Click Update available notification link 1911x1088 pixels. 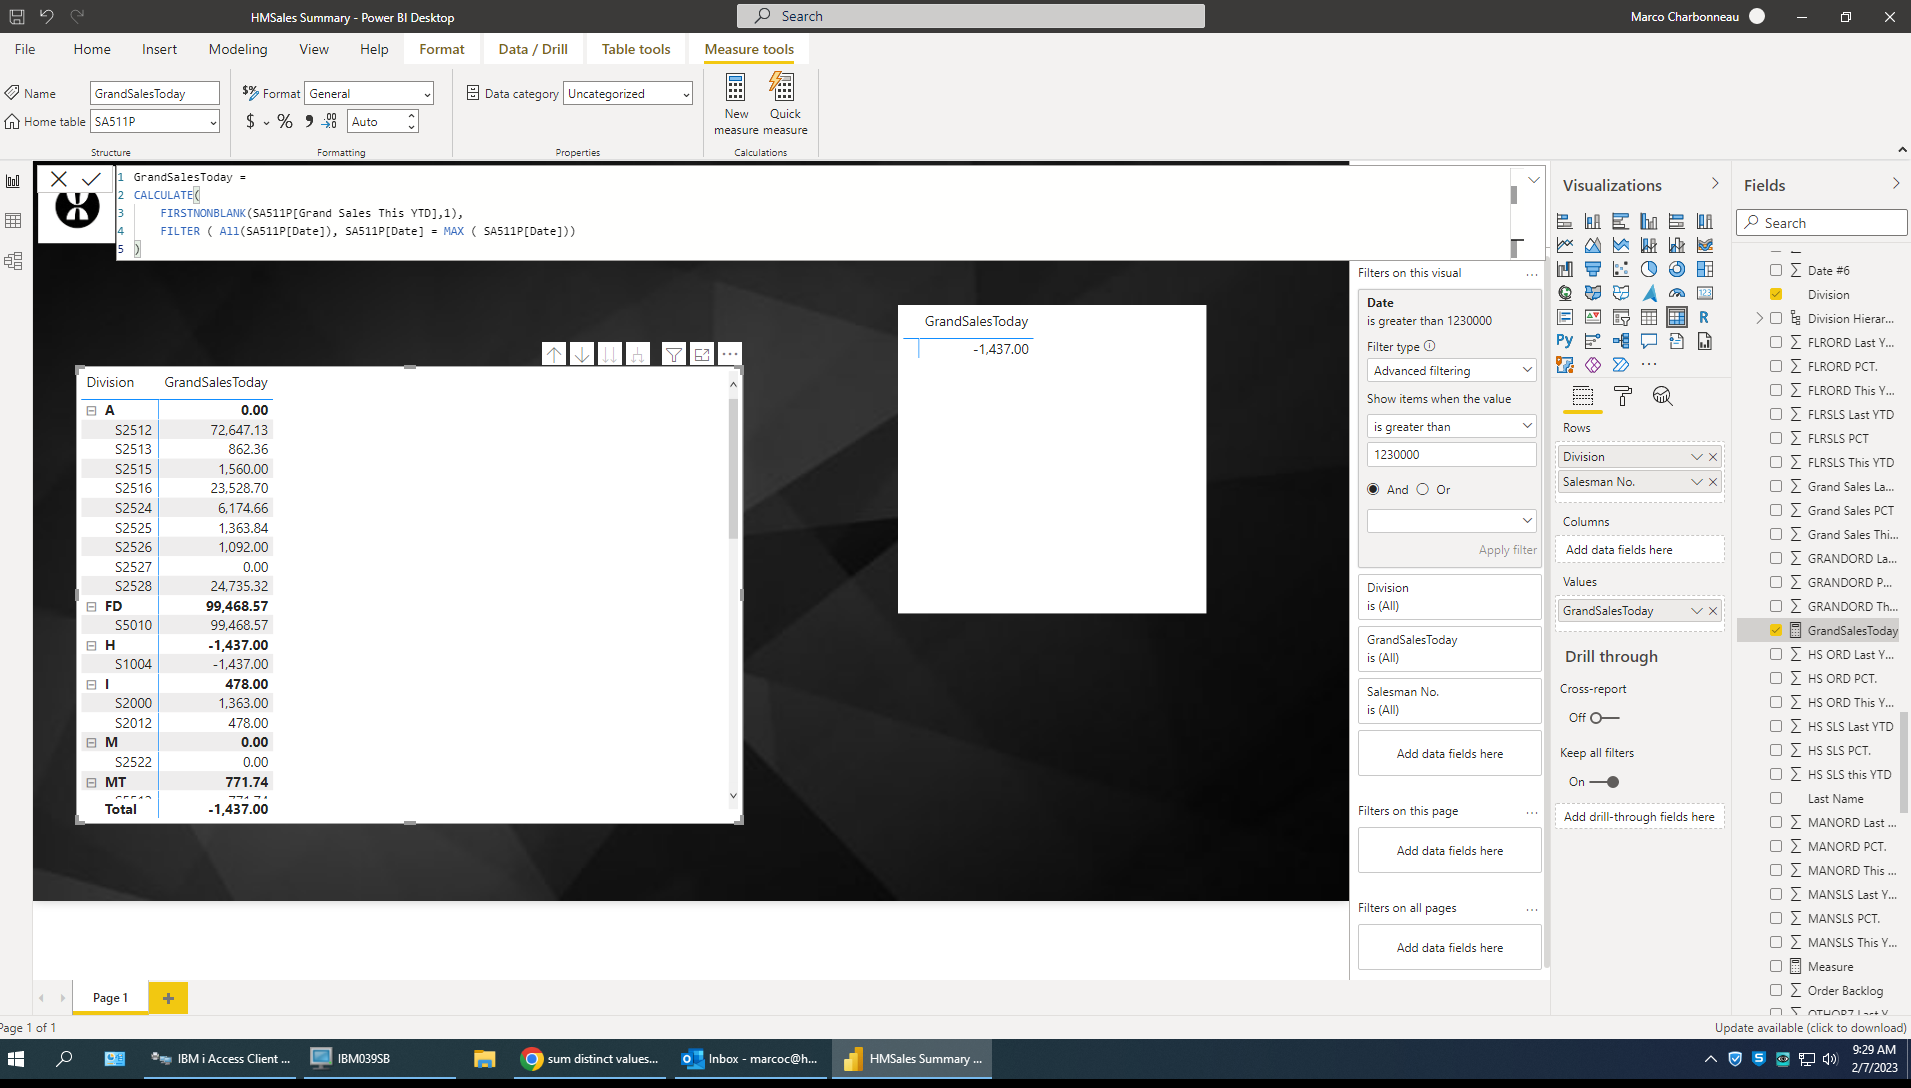[1810, 1027]
